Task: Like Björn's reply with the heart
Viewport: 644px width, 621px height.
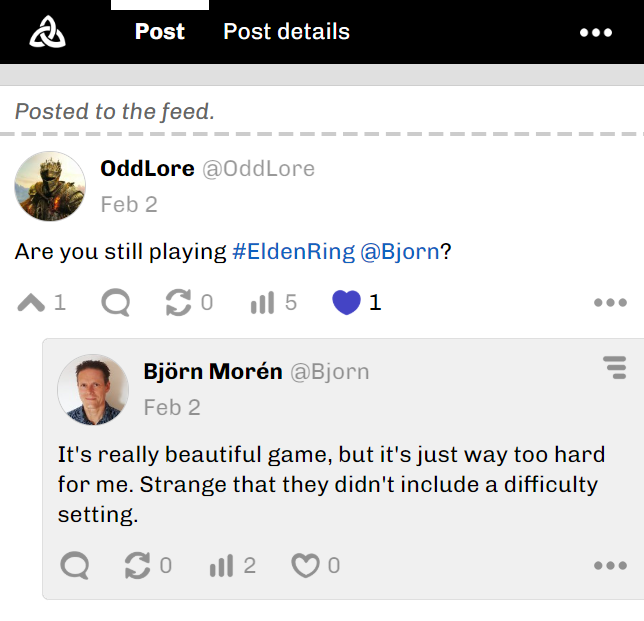Action: [x=304, y=566]
